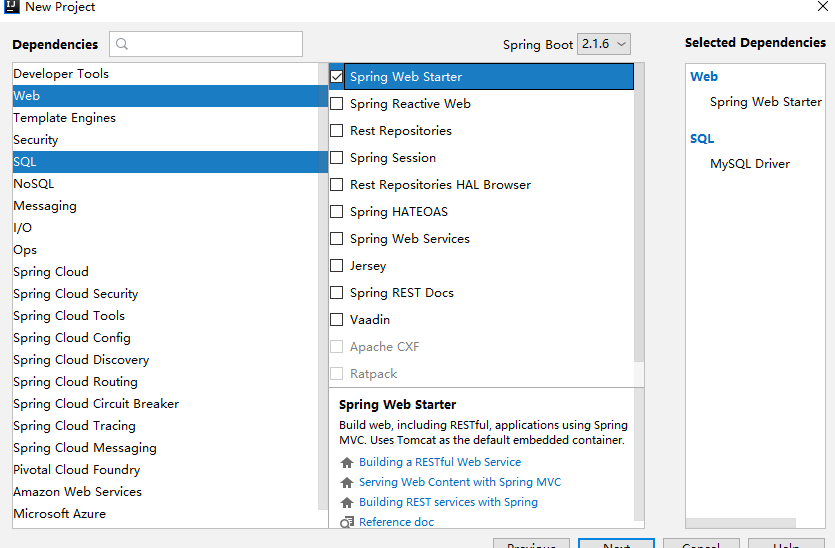
Task: Check the Spring Reactive Web checkbox
Action: (x=337, y=103)
